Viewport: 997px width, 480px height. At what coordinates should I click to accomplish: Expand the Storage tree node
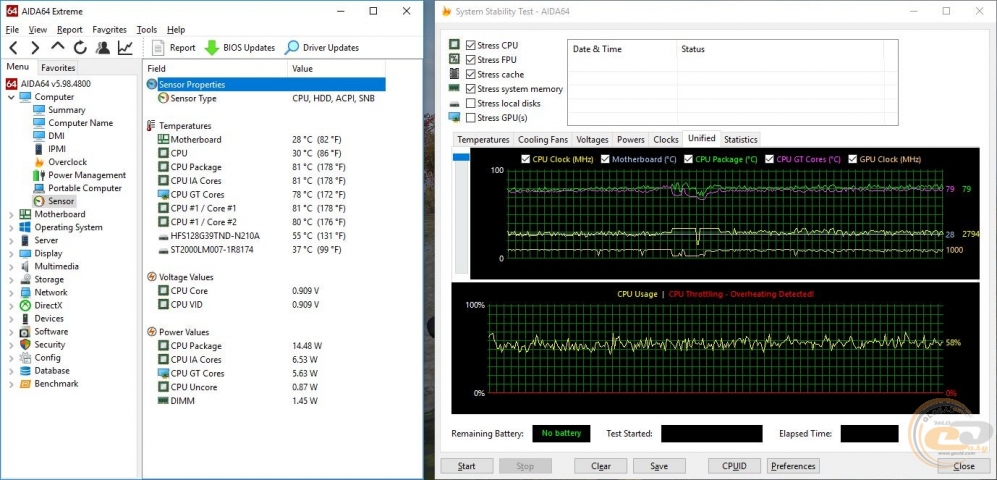coord(11,280)
